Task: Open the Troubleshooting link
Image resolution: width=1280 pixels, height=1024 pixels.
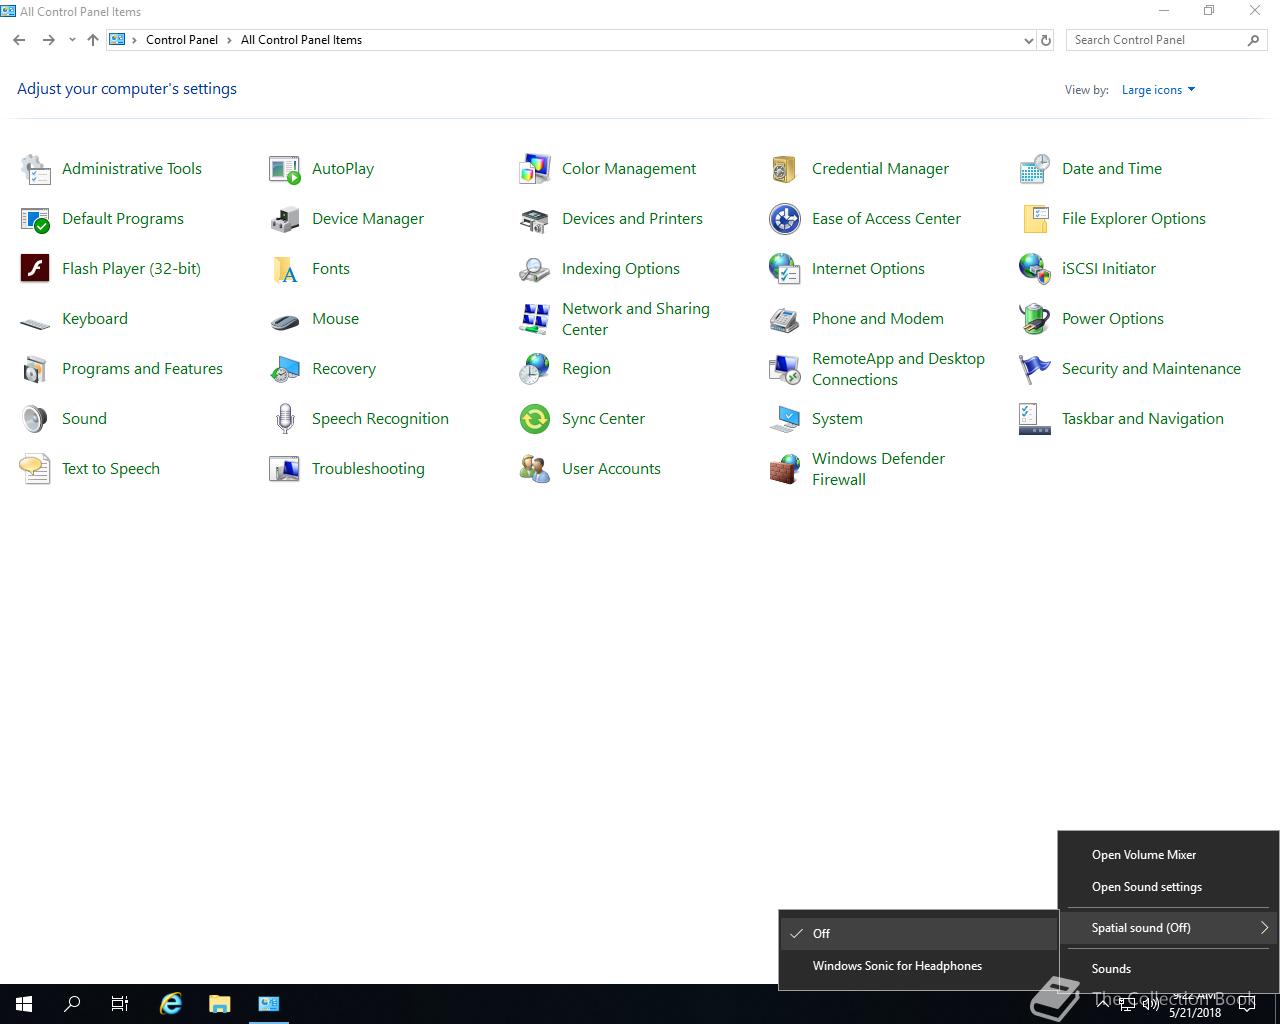Action: pyautogui.click(x=368, y=469)
